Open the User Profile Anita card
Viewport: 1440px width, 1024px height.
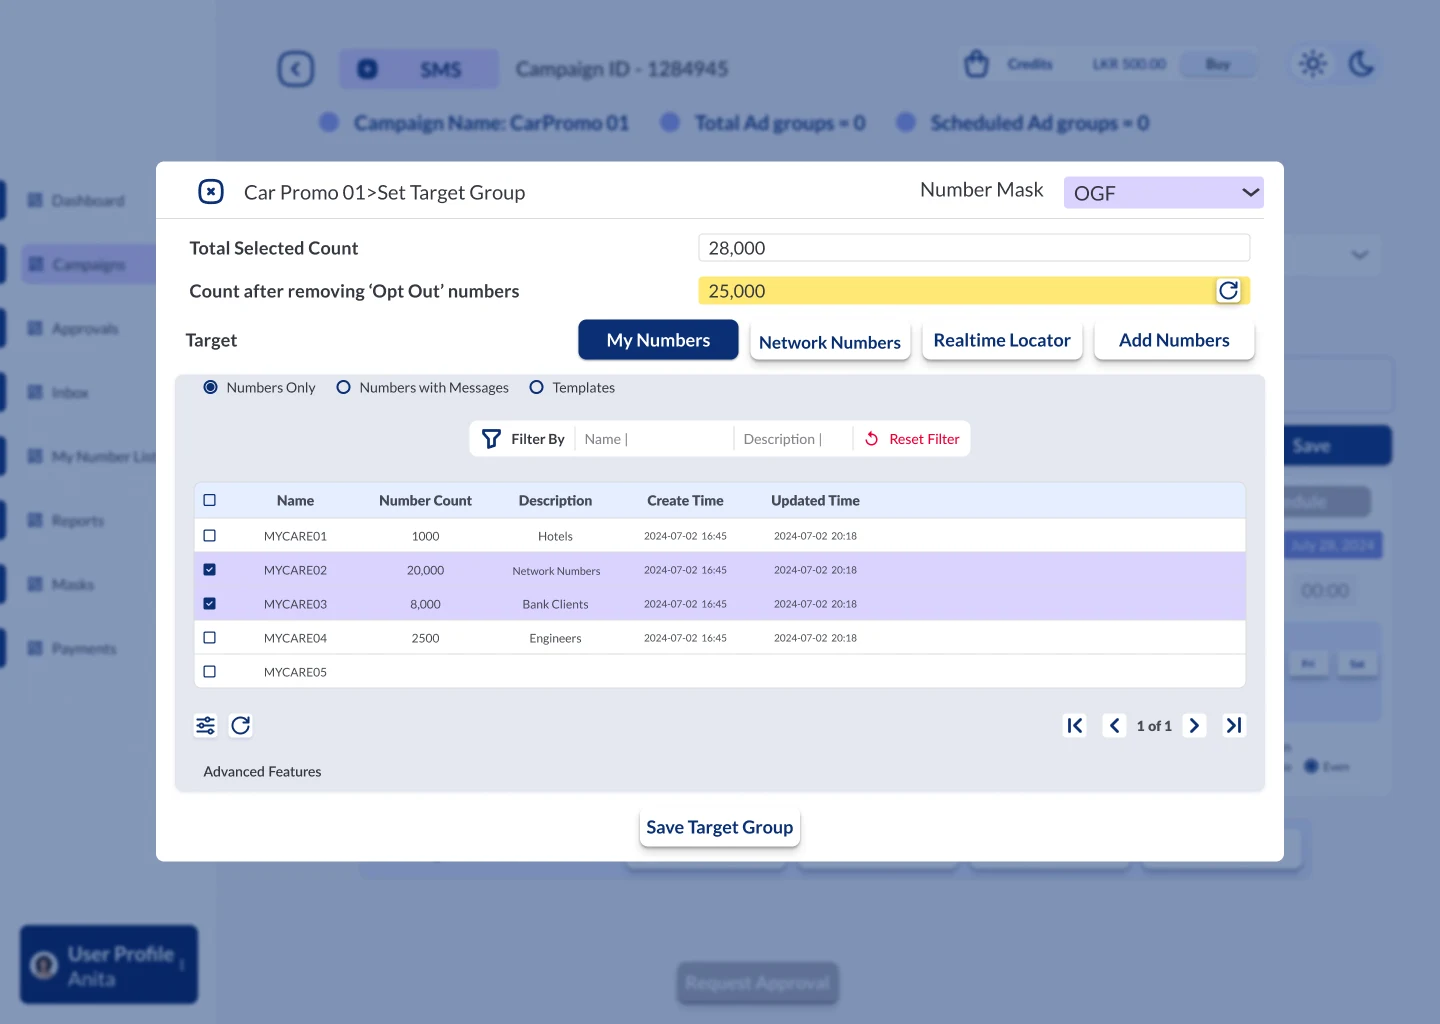pyautogui.click(x=109, y=965)
